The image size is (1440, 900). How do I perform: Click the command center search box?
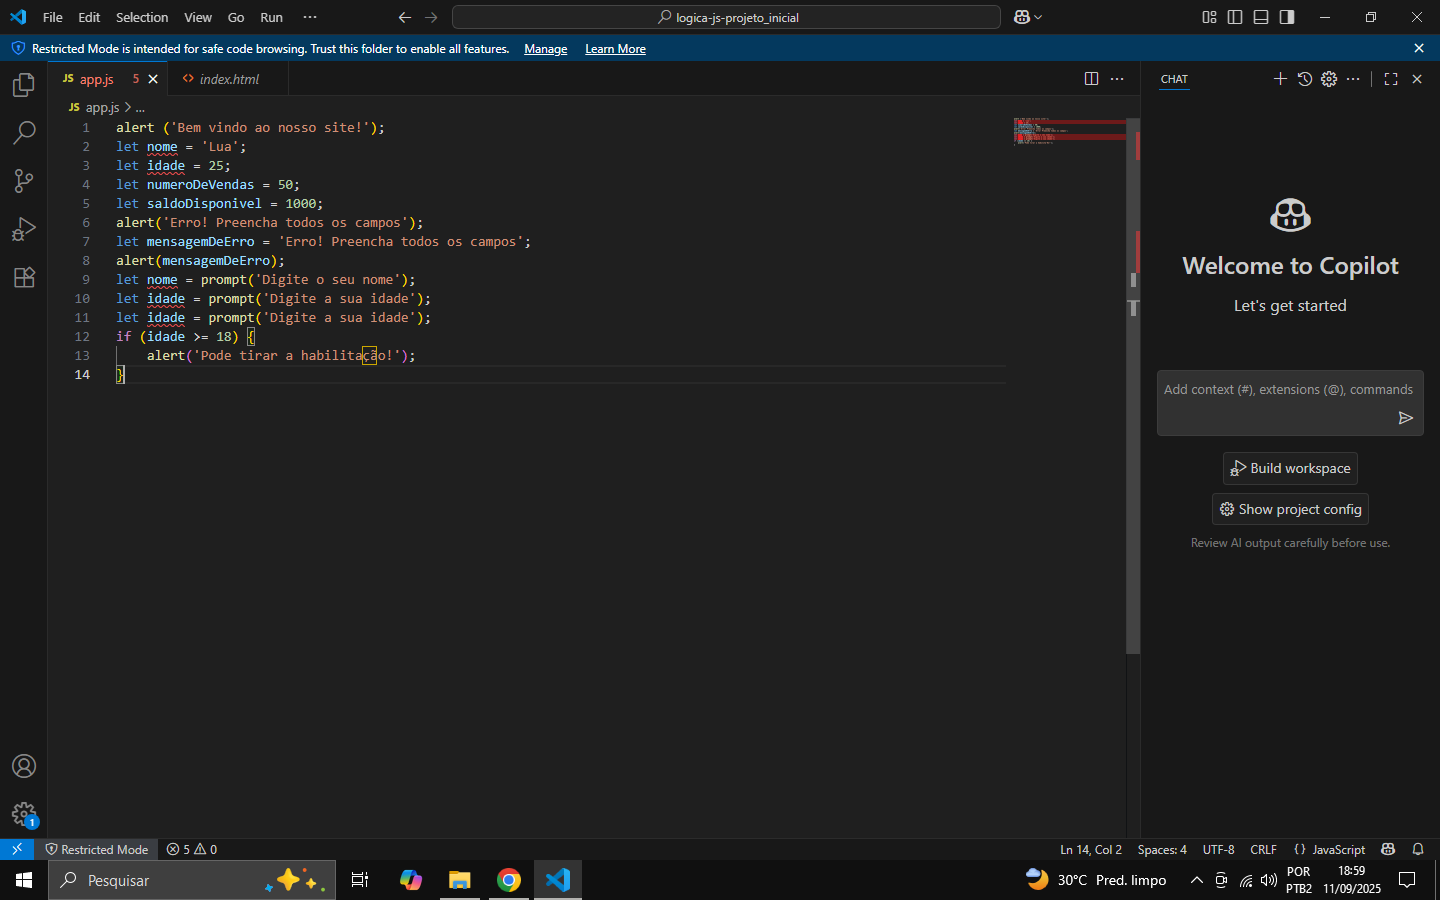pos(726,17)
